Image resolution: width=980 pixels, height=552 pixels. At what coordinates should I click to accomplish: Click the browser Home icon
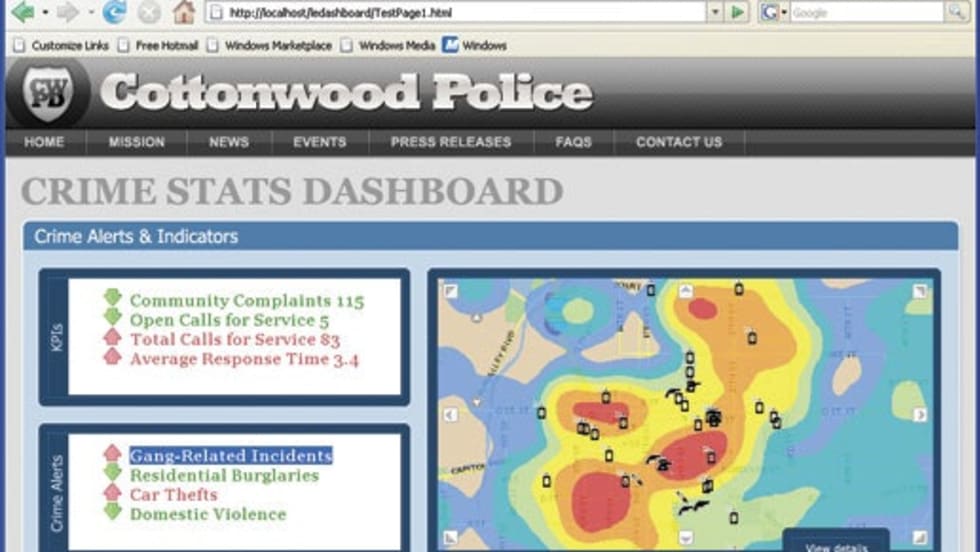point(183,13)
